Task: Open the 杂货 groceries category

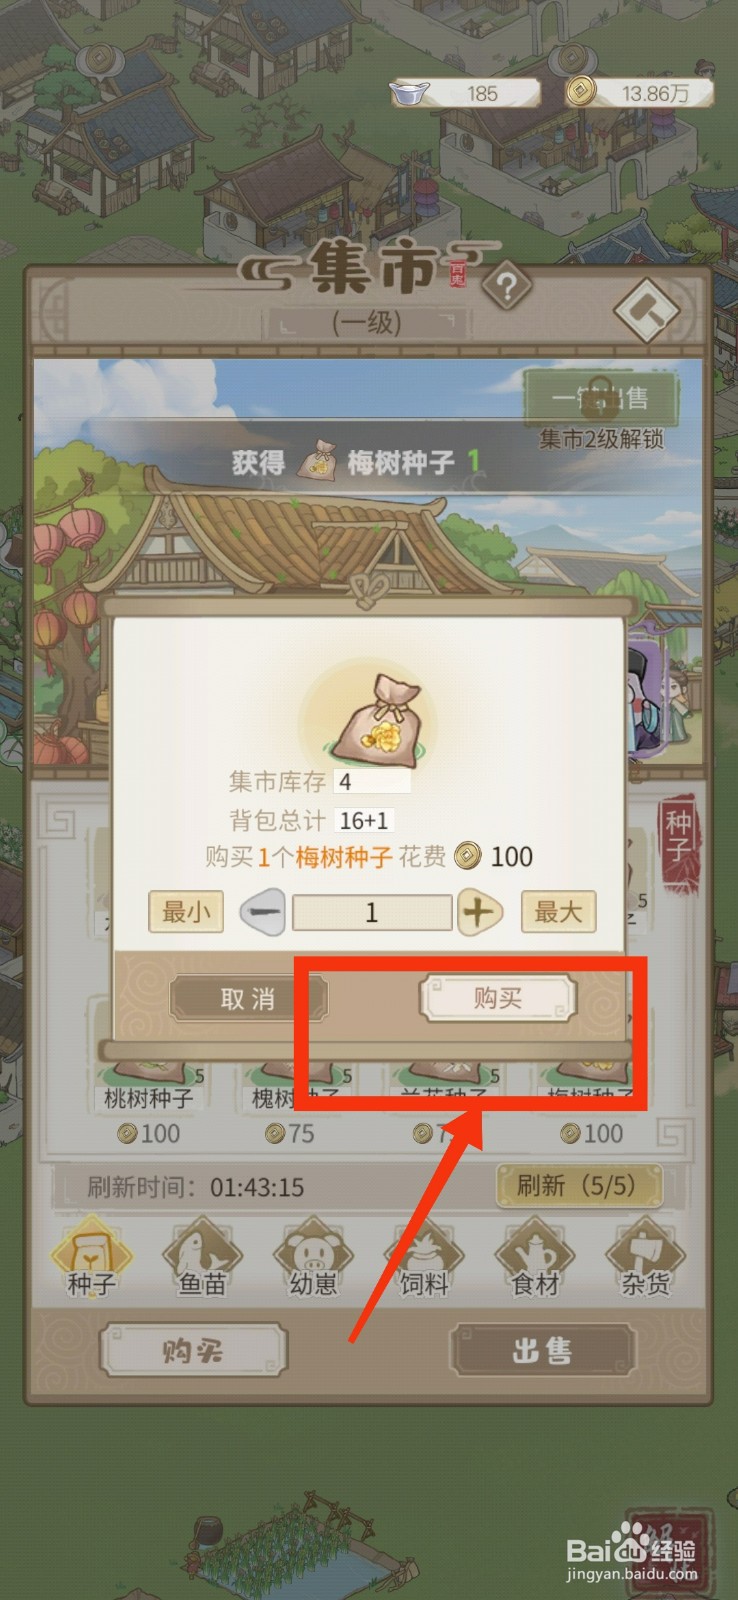Action: 645,1258
